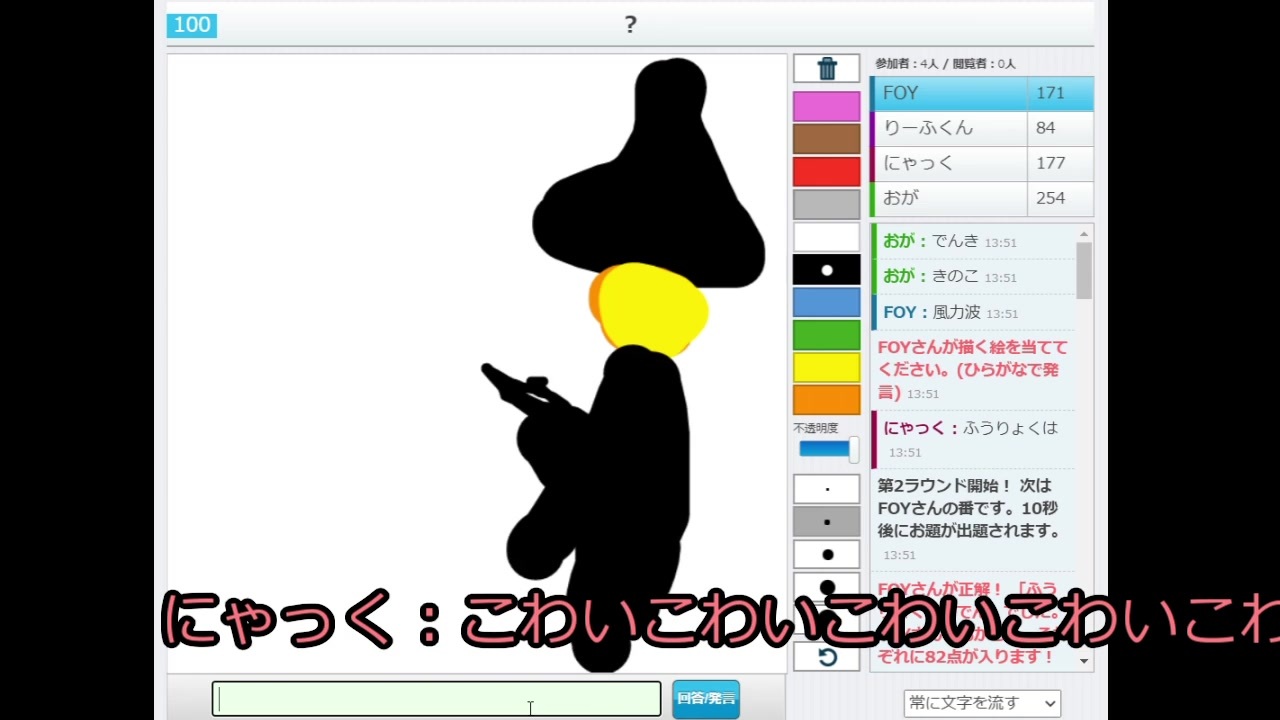Select the green color swatch
This screenshot has width=1280, height=720.
click(826, 335)
